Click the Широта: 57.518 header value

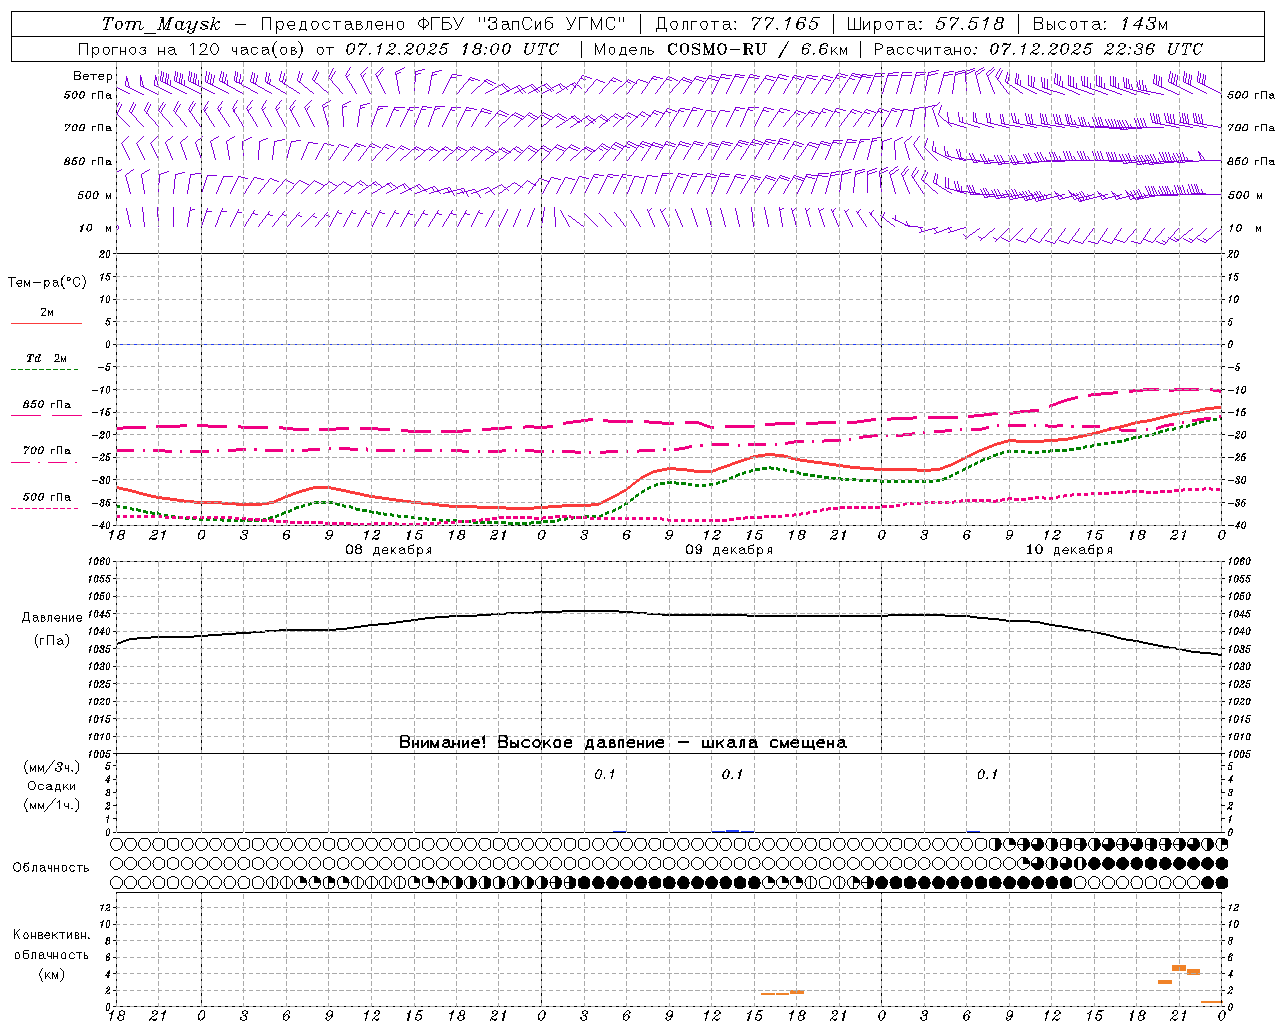pyautogui.click(x=926, y=24)
